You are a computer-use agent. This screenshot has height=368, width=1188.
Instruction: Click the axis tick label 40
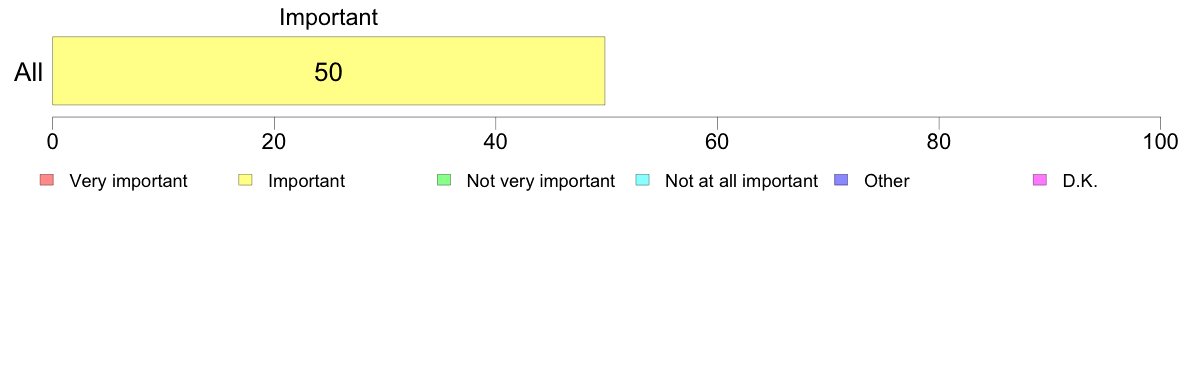tap(496, 142)
